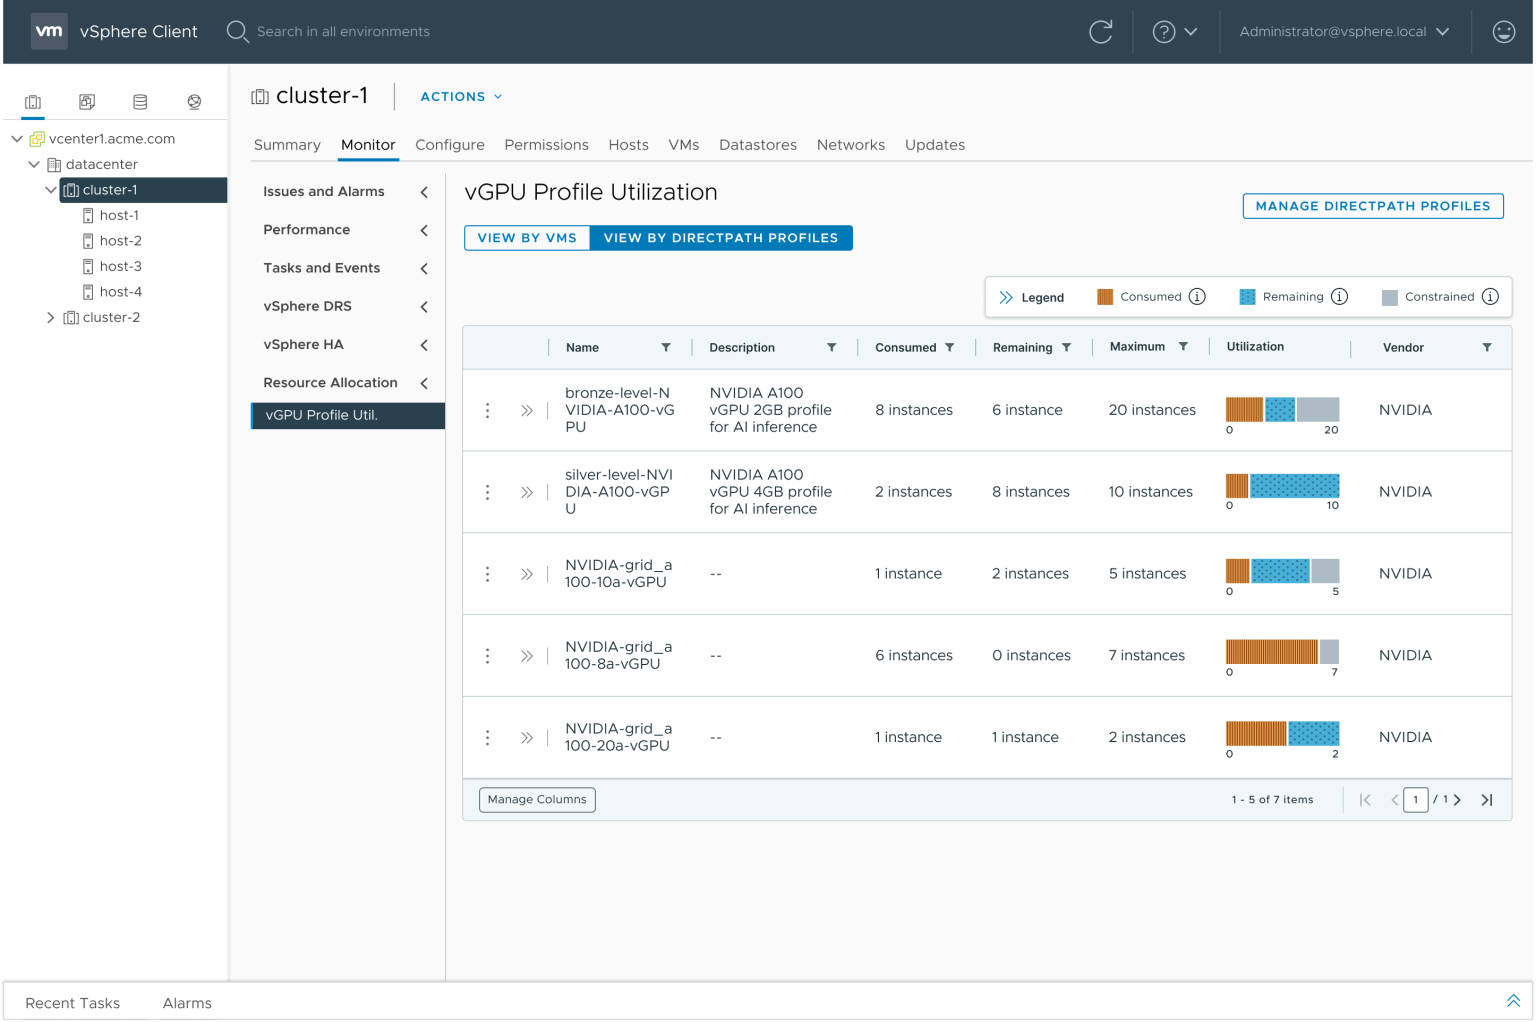Image resolution: width=1536 pixels, height=1022 pixels.
Task: Collapse the Legend panel
Action: click(1006, 297)
